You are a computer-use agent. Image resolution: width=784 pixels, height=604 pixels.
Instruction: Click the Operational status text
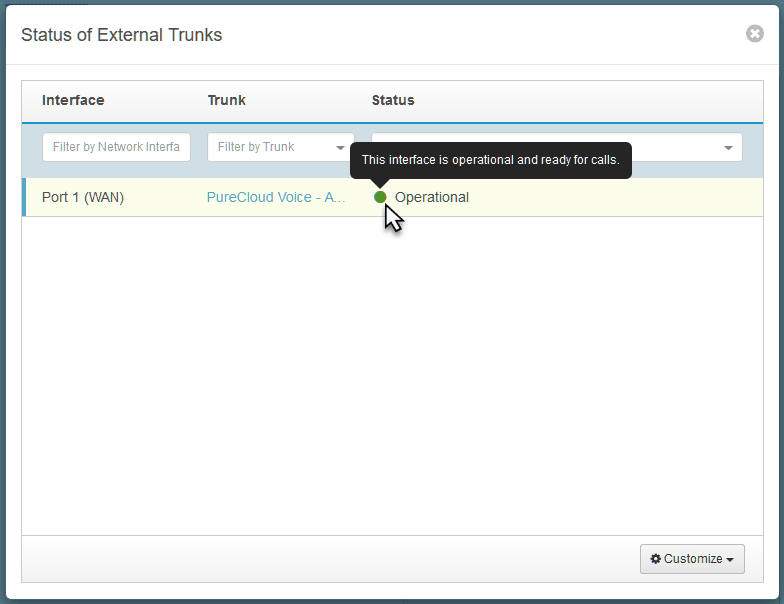[x=432, y=197]
